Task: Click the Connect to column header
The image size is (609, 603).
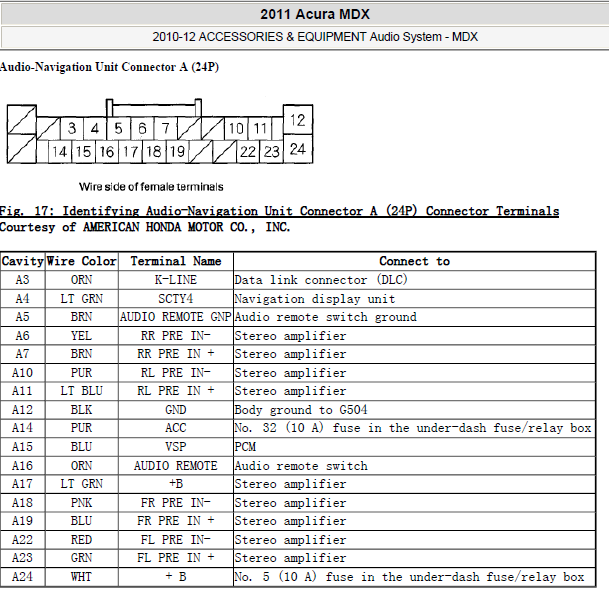Action: [x=414, y=261]
